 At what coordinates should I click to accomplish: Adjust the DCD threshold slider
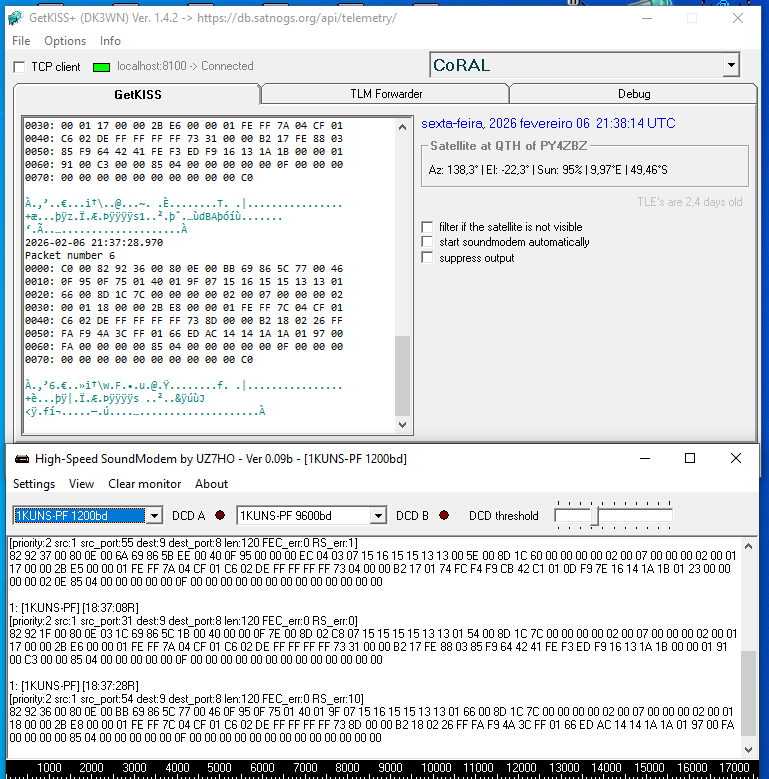pyautogui.click(x=595, y=516)
